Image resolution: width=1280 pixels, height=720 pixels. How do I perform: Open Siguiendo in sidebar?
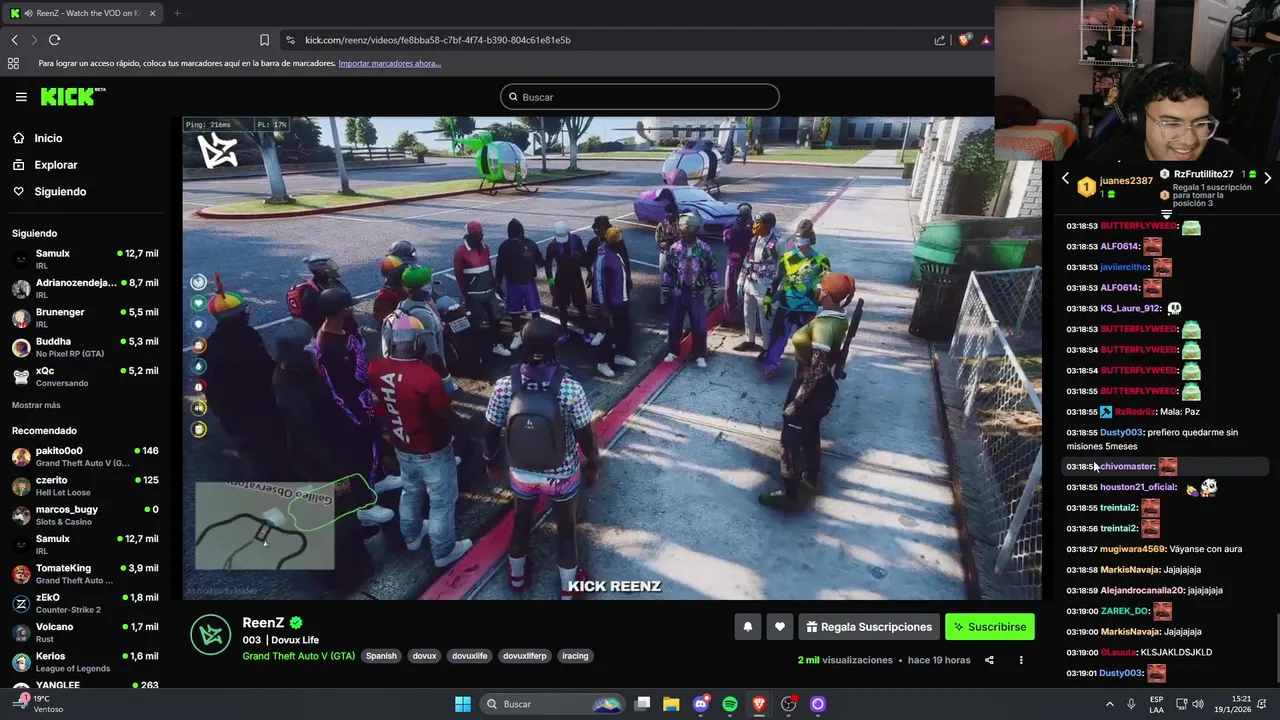[60, 191]
